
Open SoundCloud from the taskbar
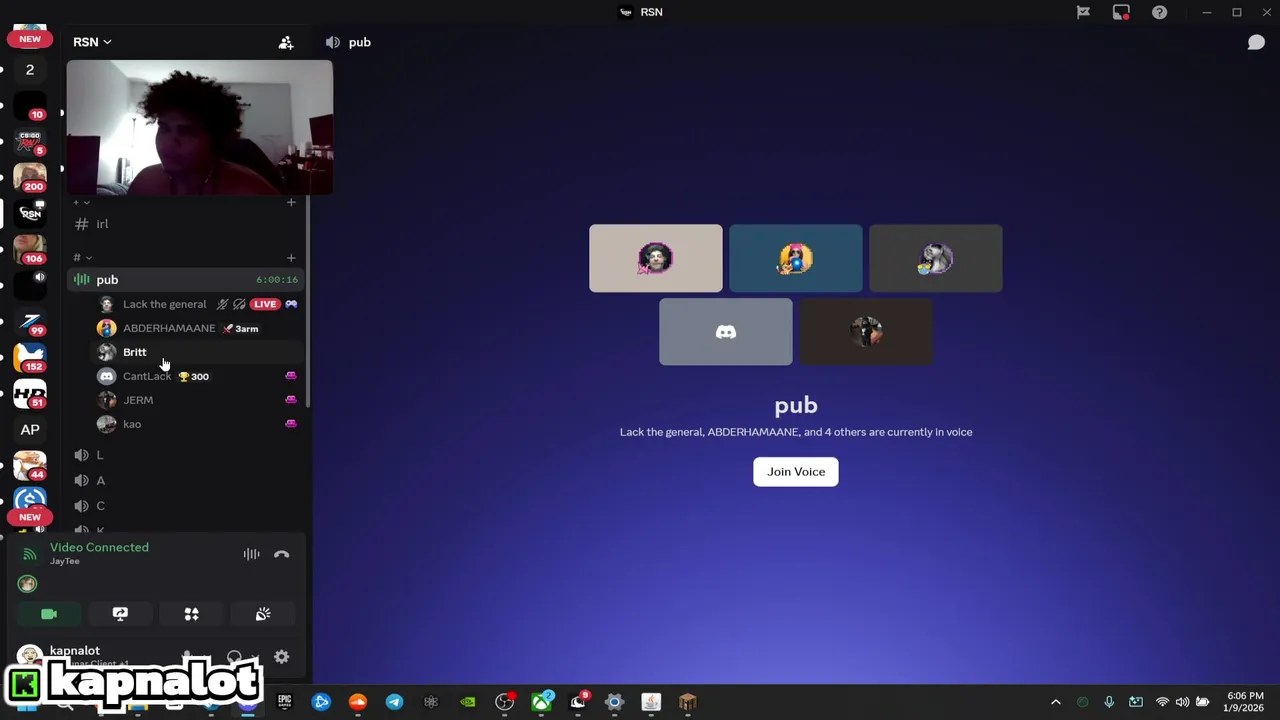[x=358, y=702]
